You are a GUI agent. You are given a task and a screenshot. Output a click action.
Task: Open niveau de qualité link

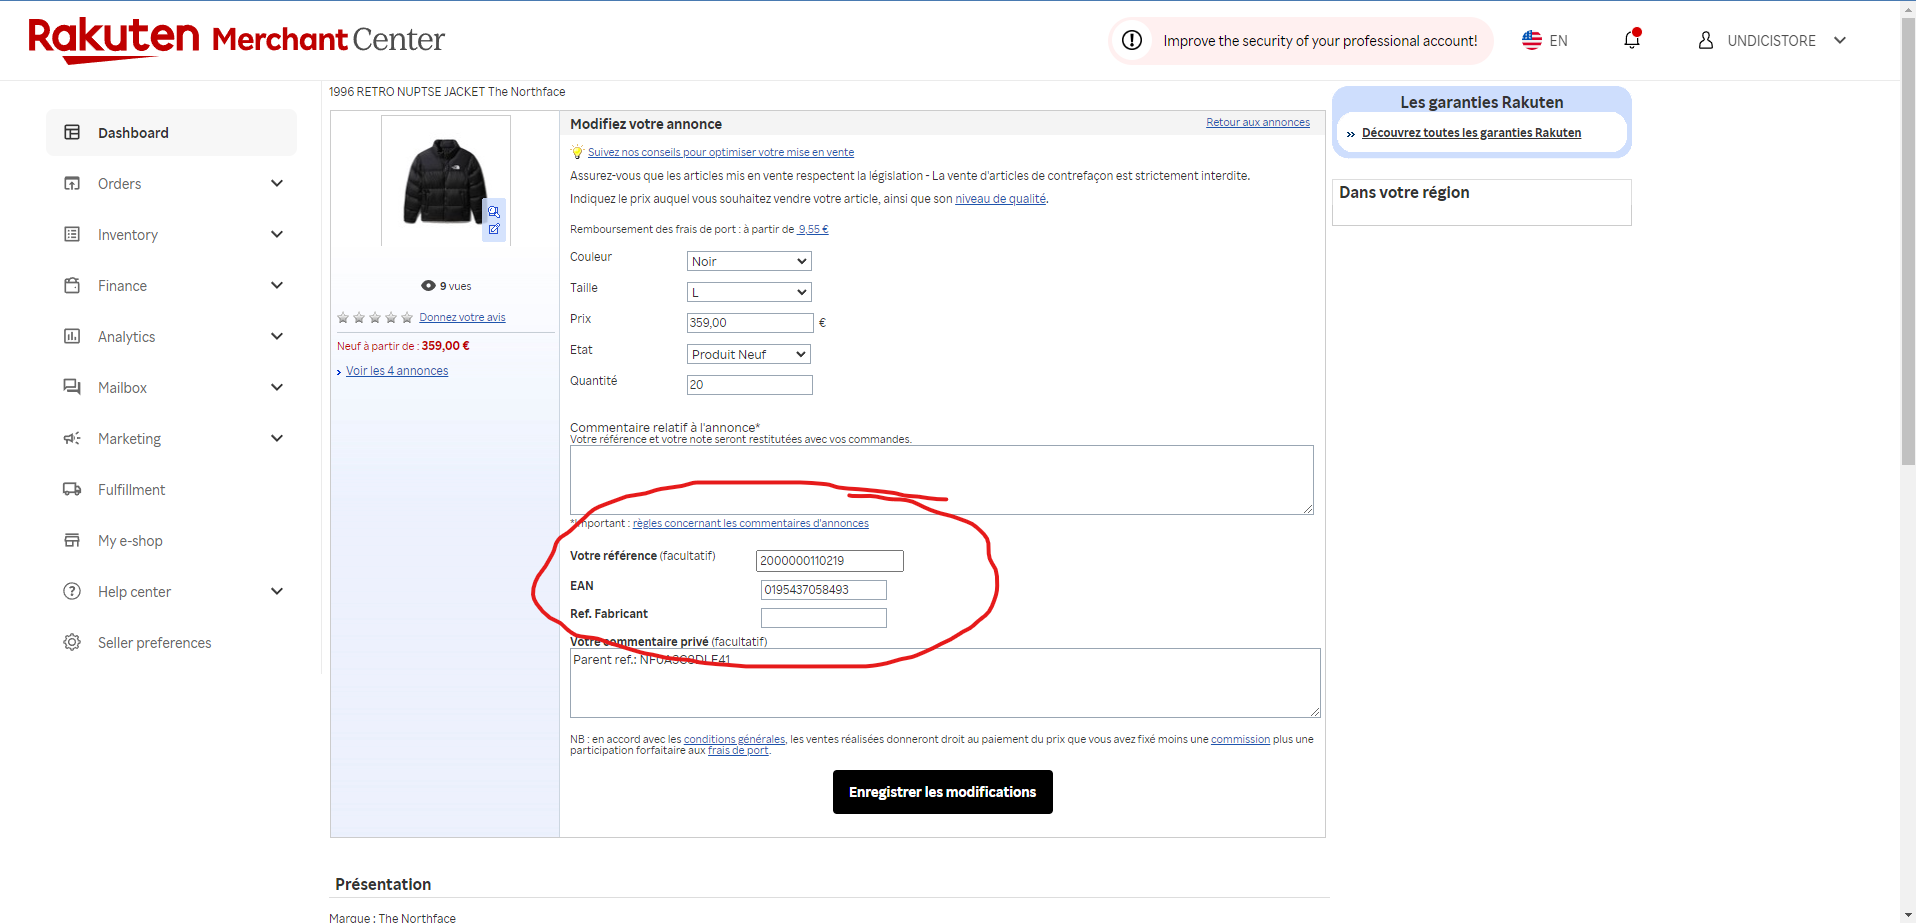pyautogui.click(x=1000, y=199)
